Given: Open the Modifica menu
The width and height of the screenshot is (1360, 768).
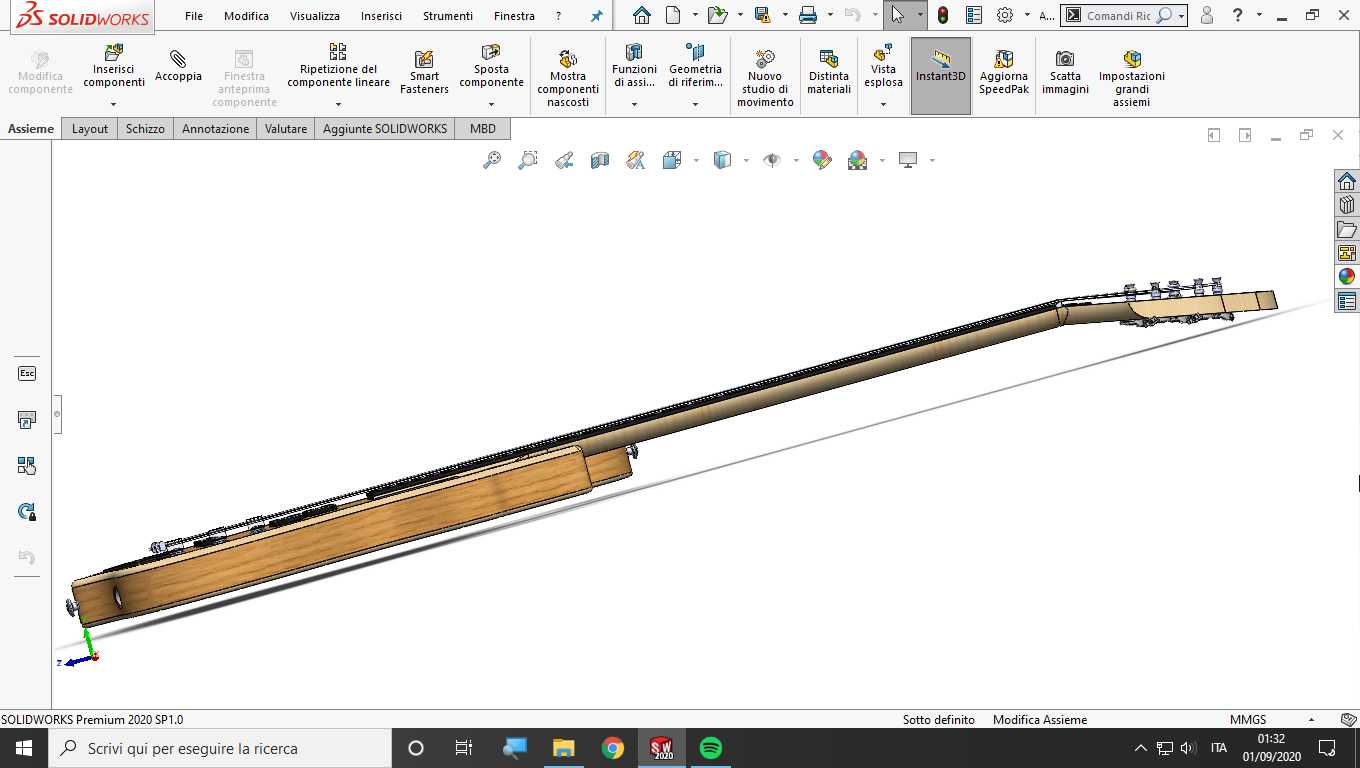Looking at the screenshot, I should [x=246, y=16].
